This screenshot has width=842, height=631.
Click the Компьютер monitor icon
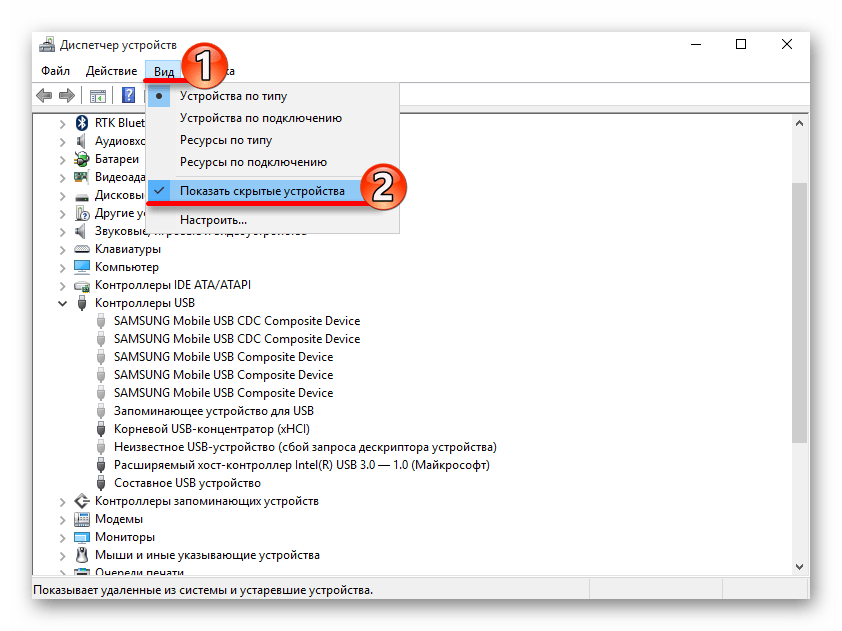click(82, 267)
